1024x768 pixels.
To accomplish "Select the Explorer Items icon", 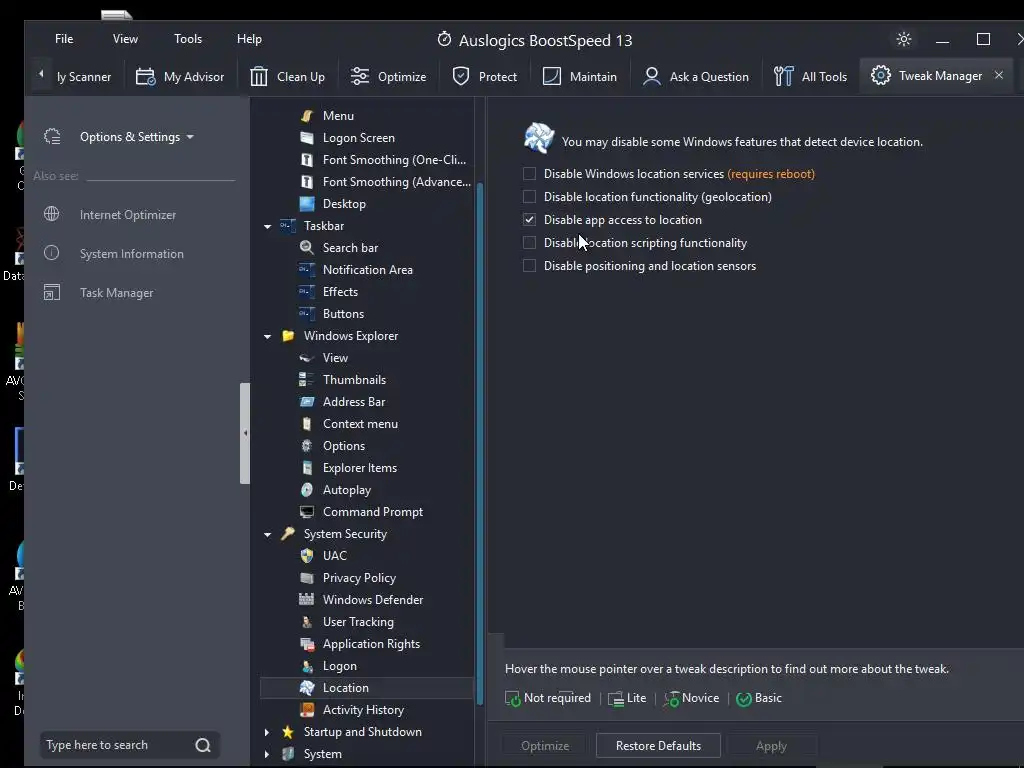I will (307, 468).
